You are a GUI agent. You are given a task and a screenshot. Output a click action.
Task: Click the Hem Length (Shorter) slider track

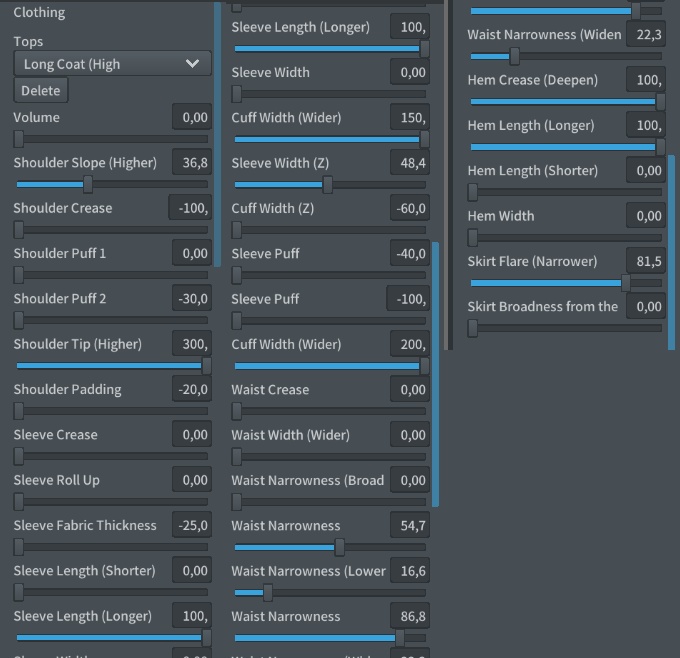(x=566, y=192)
